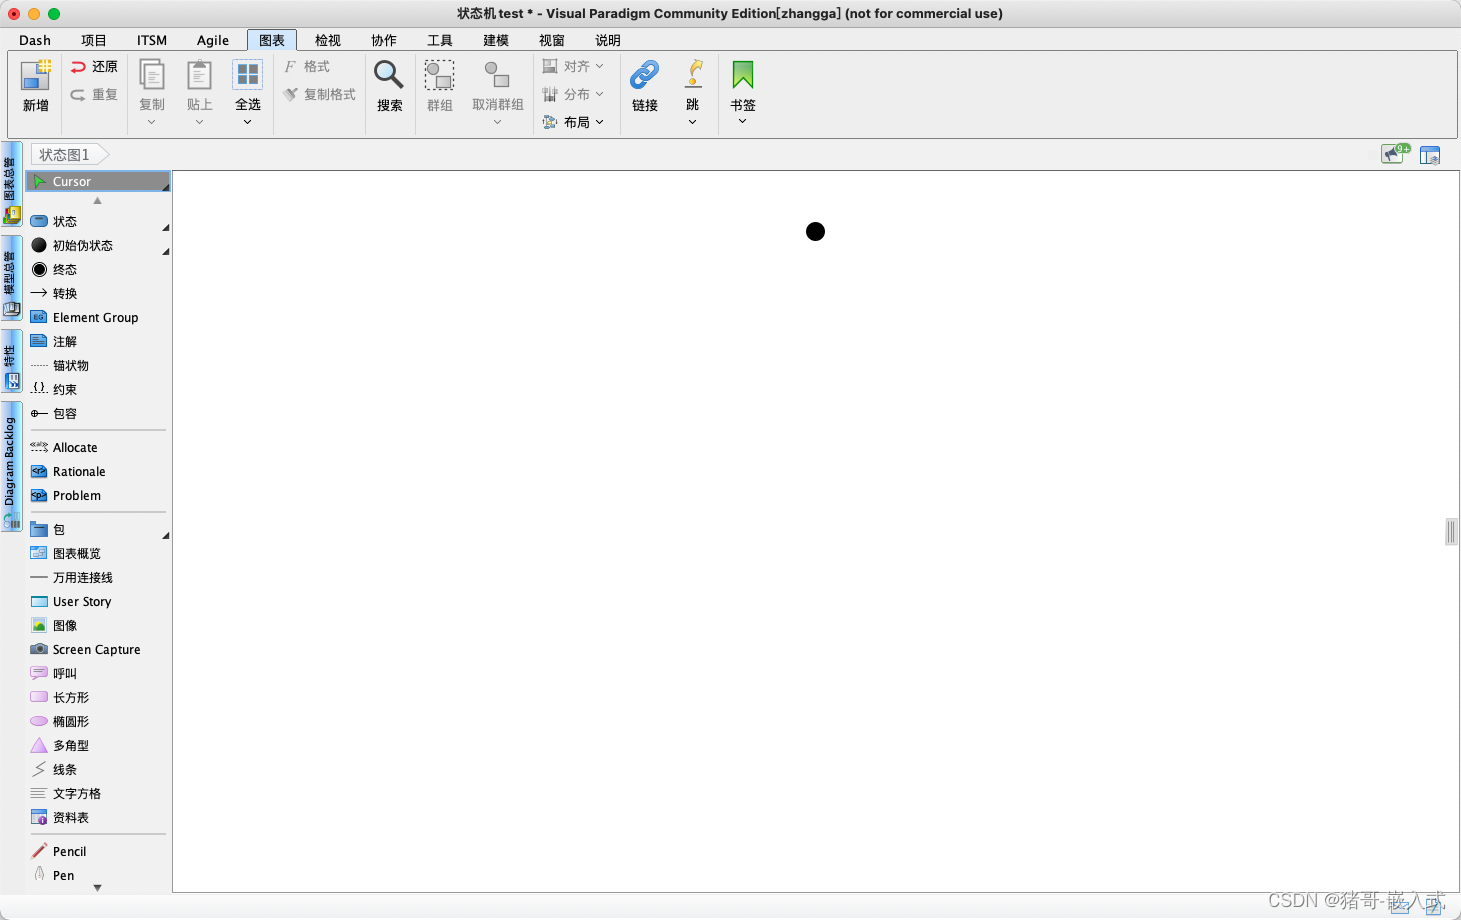
Task: Open the Agile tab
Action: (x=213, y=40)
